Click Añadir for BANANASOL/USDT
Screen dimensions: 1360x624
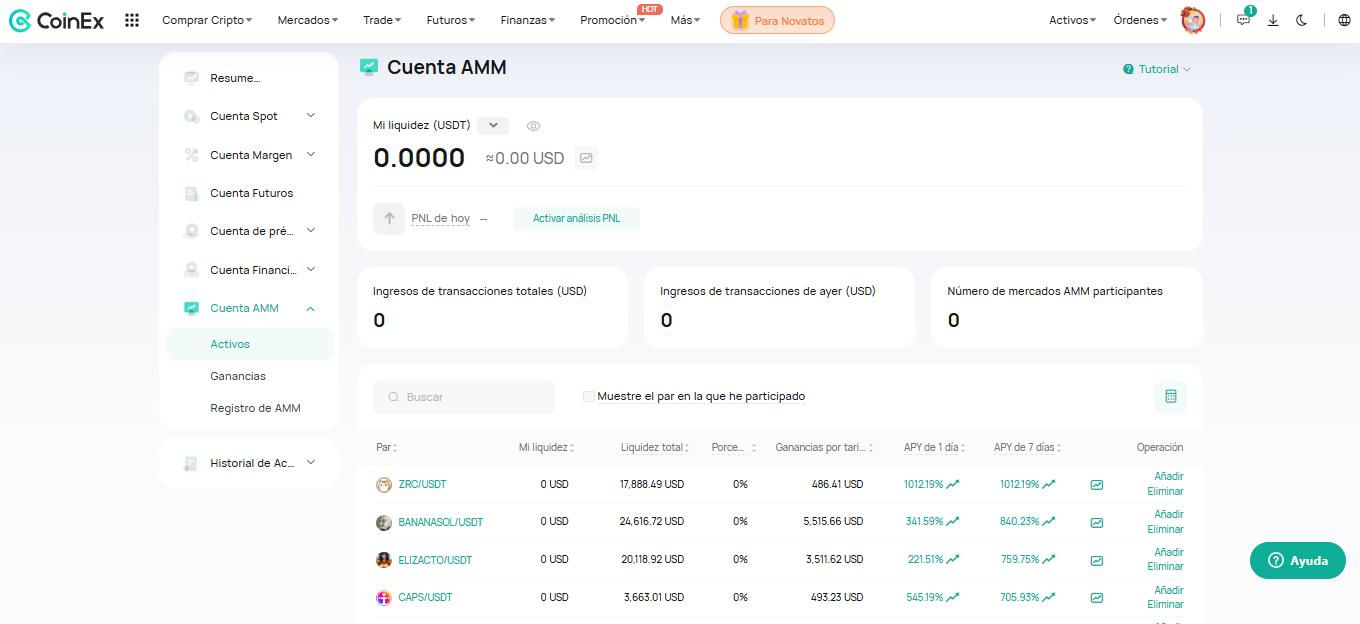click(x=1168, y=515)
